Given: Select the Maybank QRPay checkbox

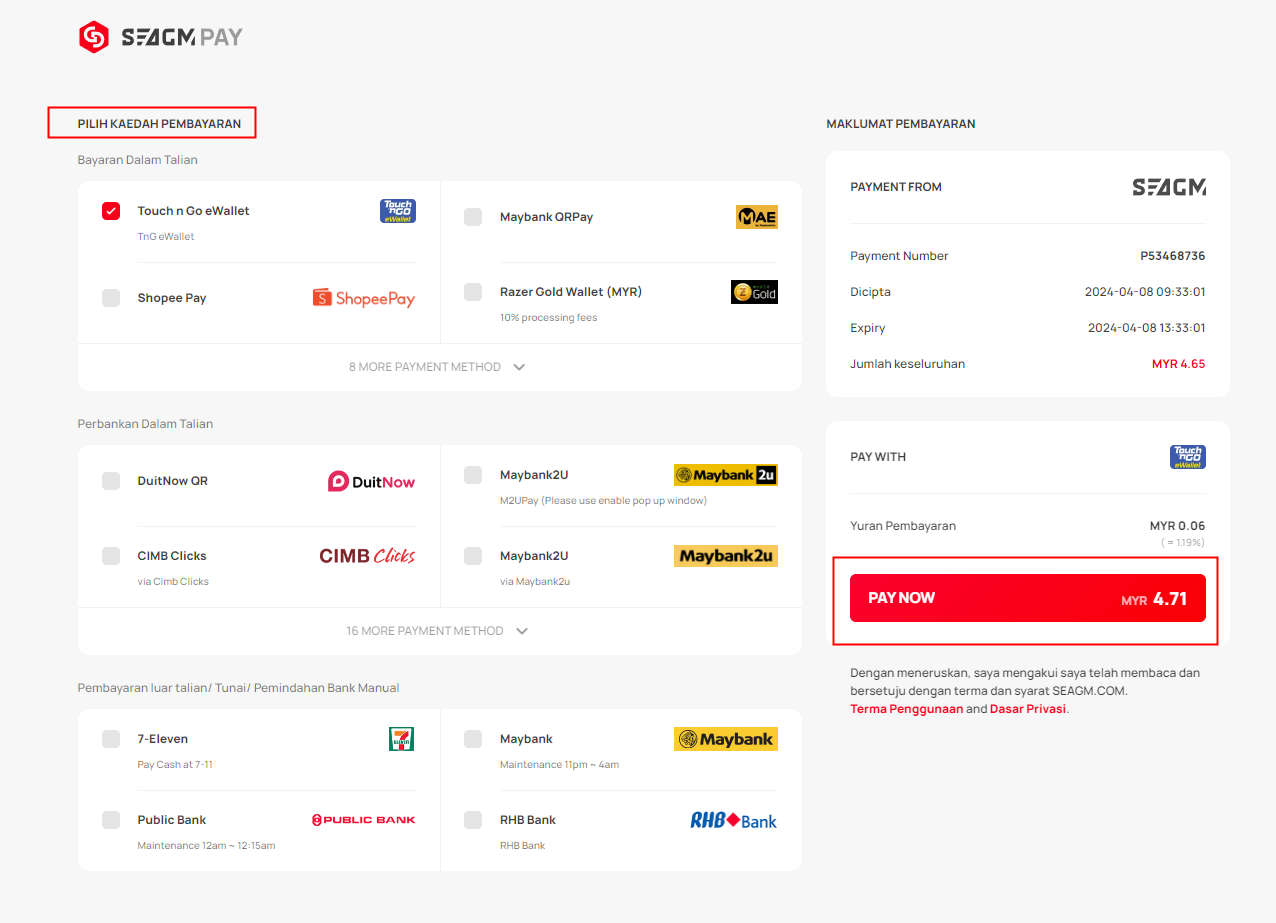Looking at the screenshot, I should click(x=473, y=217).
